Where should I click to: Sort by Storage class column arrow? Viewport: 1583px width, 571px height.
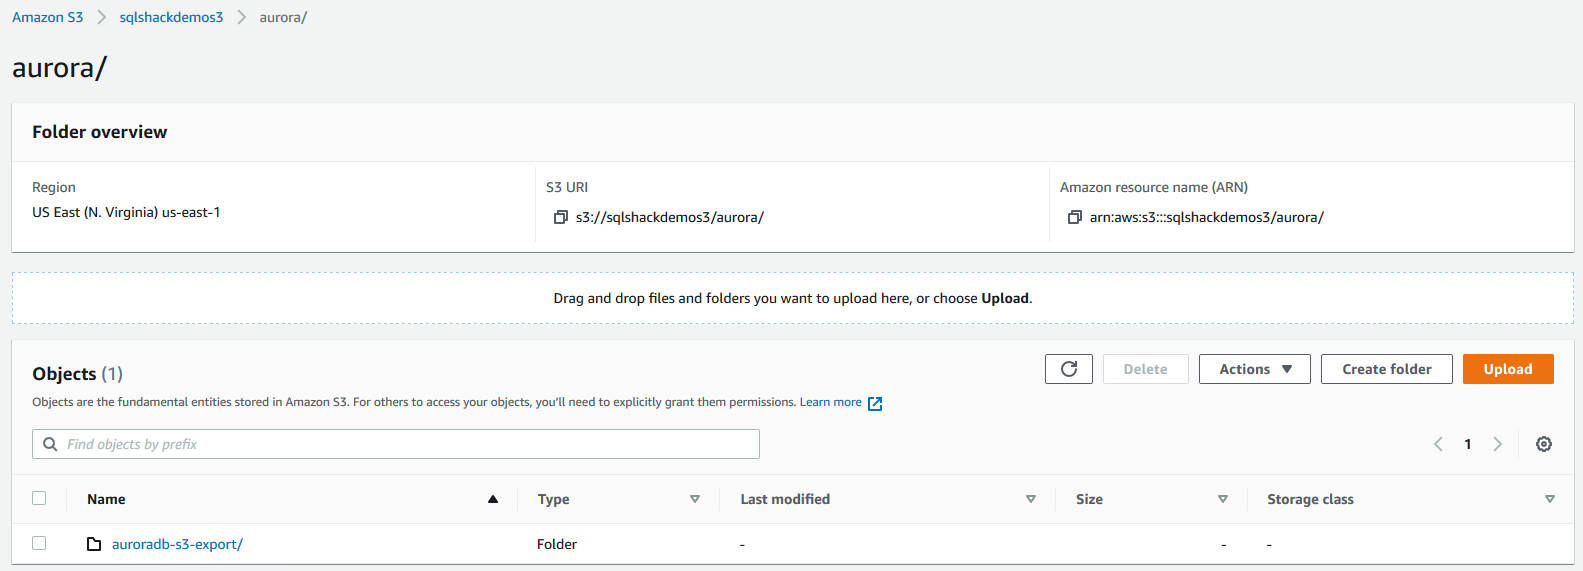[1549, 499]
